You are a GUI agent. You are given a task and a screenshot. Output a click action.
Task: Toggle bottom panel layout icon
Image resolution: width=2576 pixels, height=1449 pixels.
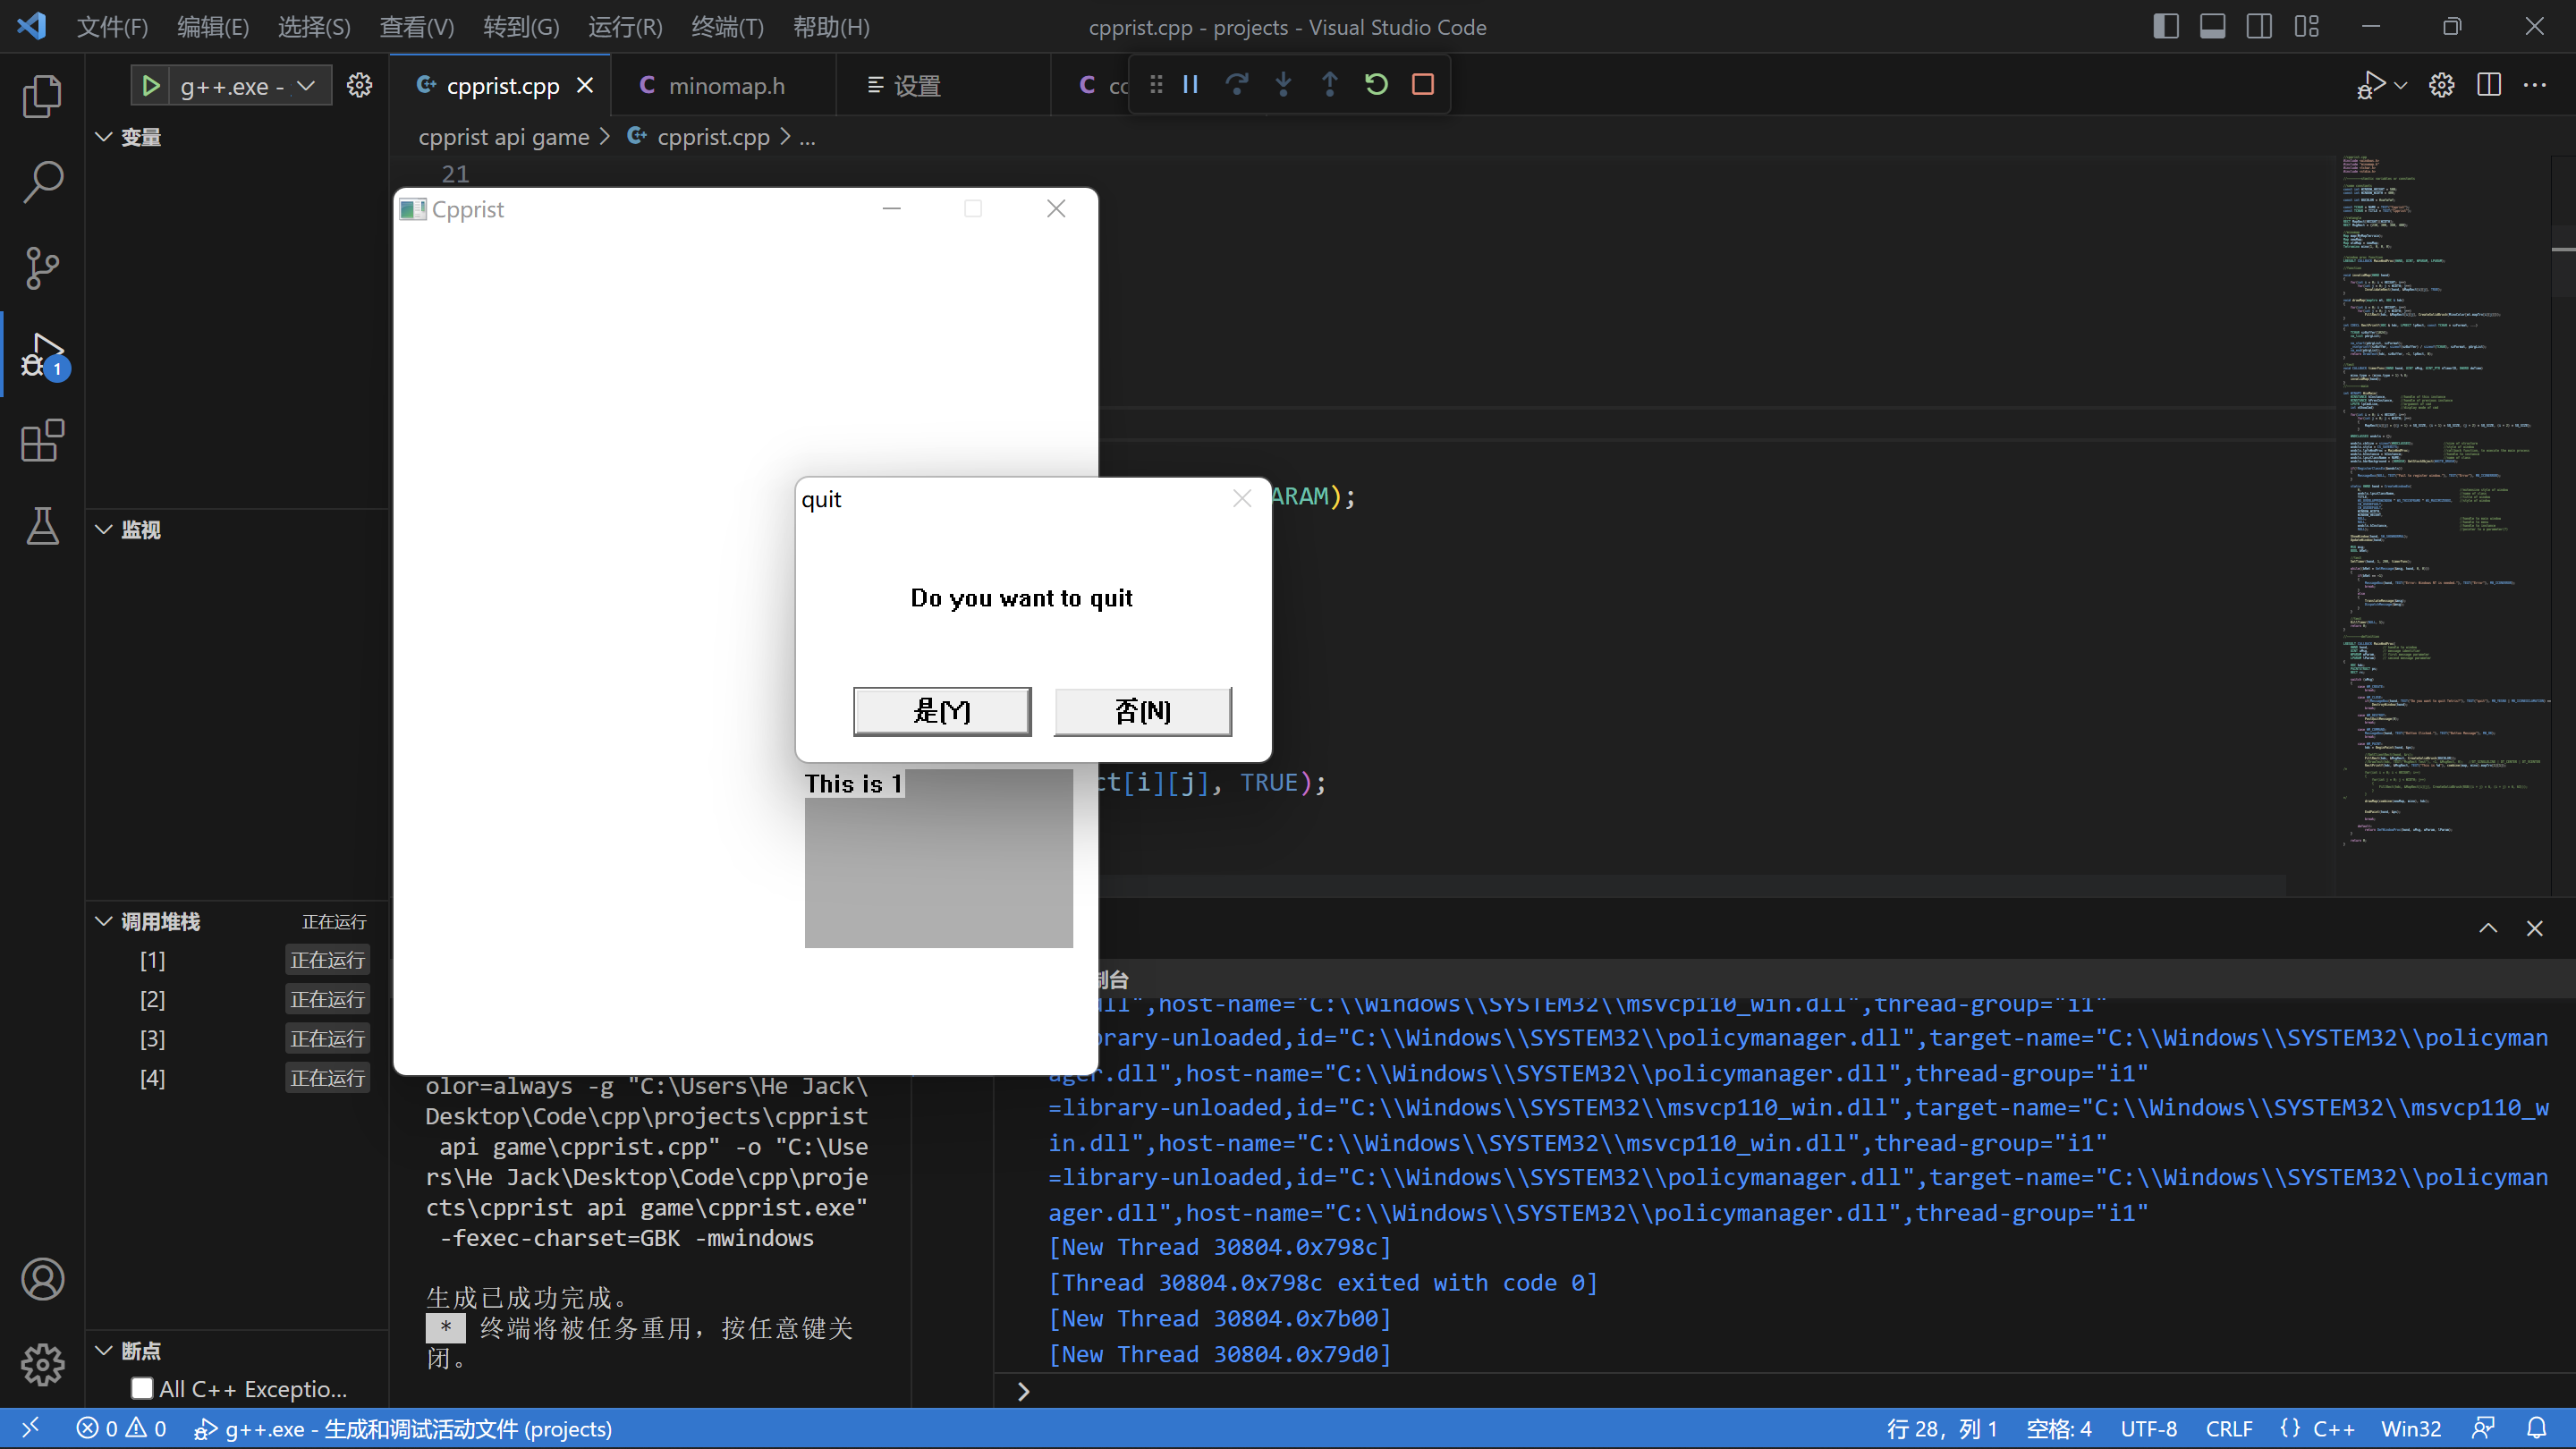click(x=2212, y=26)
